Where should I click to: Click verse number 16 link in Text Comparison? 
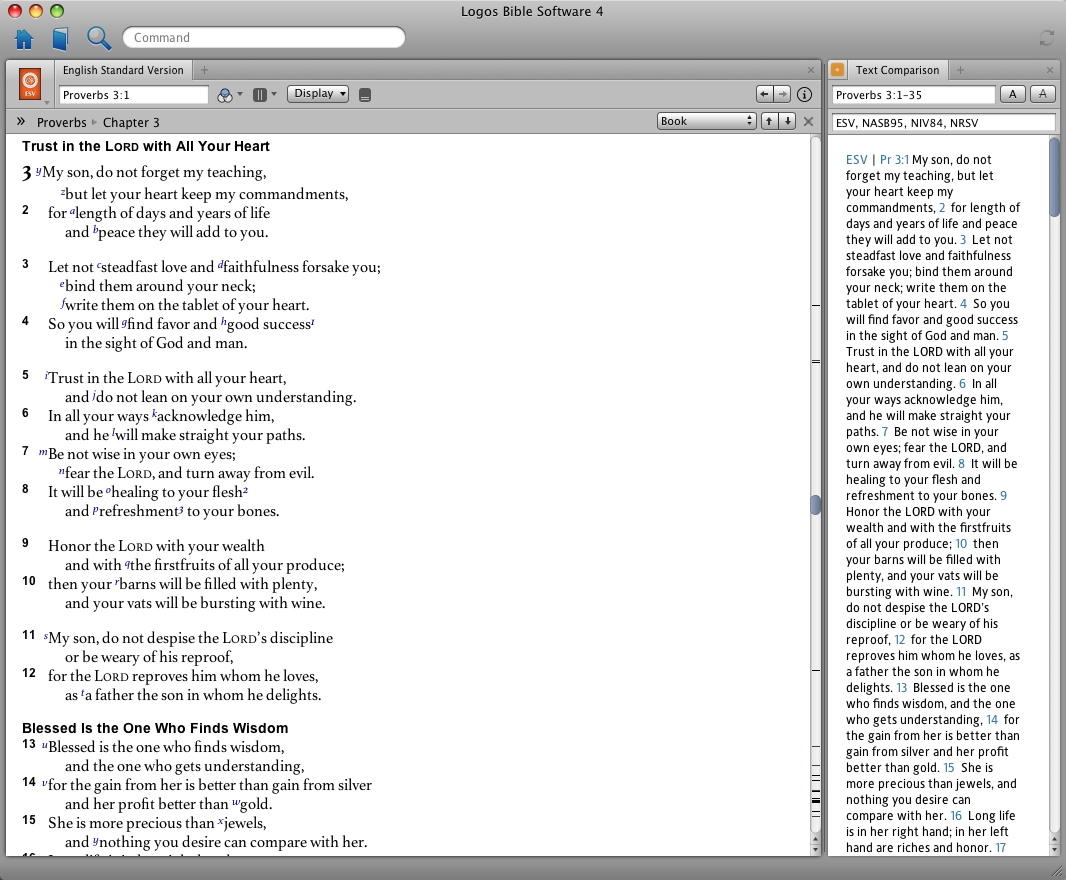[956, 815]
